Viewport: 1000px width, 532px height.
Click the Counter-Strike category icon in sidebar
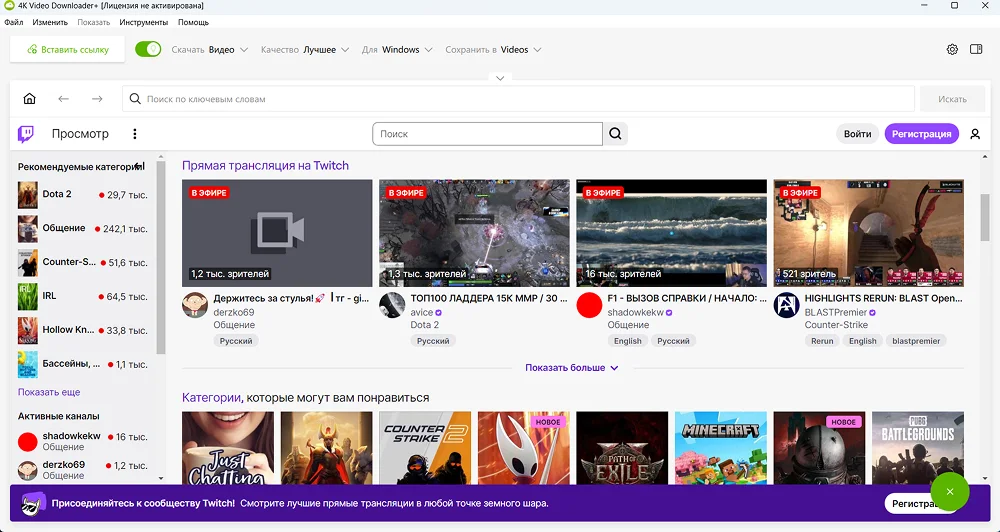coord(27,262)
